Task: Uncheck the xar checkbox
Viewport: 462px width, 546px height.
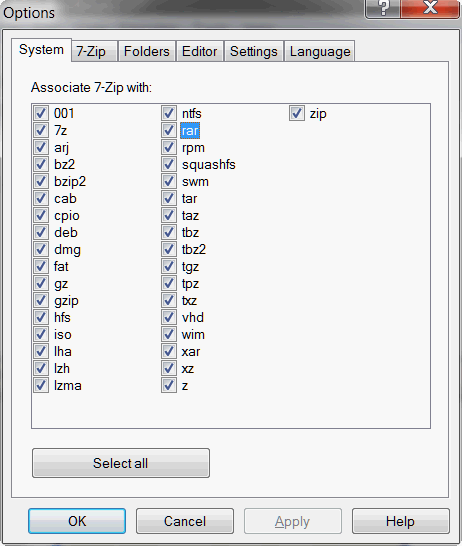Action: (169, 351)
